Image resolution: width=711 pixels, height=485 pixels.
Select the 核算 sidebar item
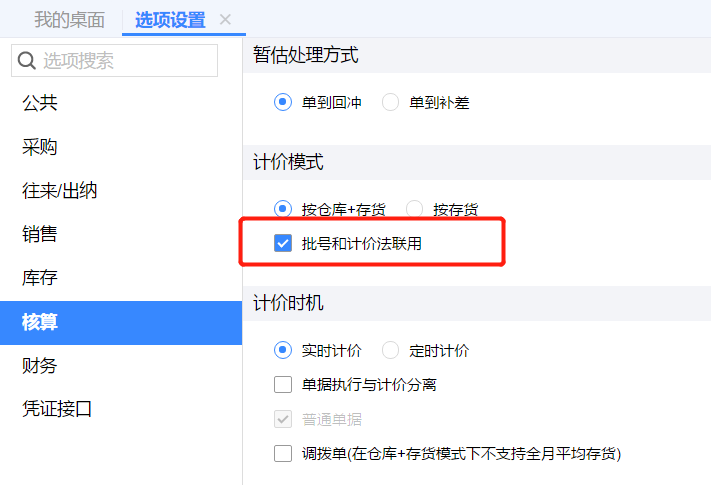40,322
